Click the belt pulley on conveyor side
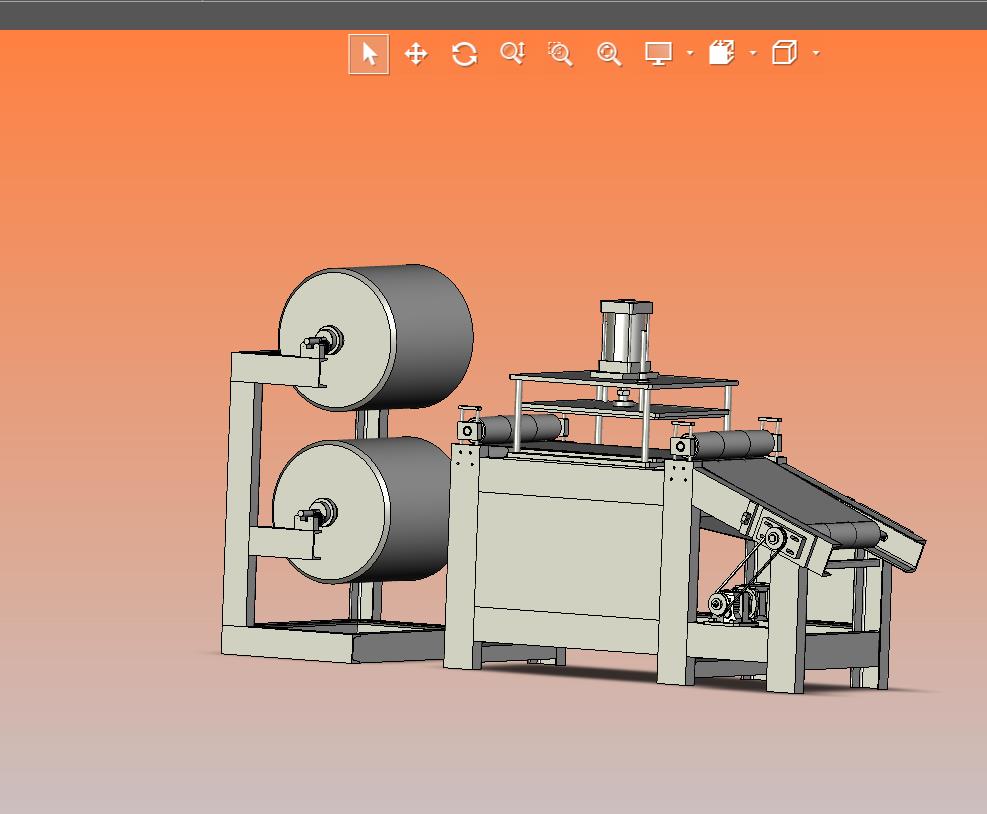Viewport: 987px width, 814px height. (x=773, y=538)
